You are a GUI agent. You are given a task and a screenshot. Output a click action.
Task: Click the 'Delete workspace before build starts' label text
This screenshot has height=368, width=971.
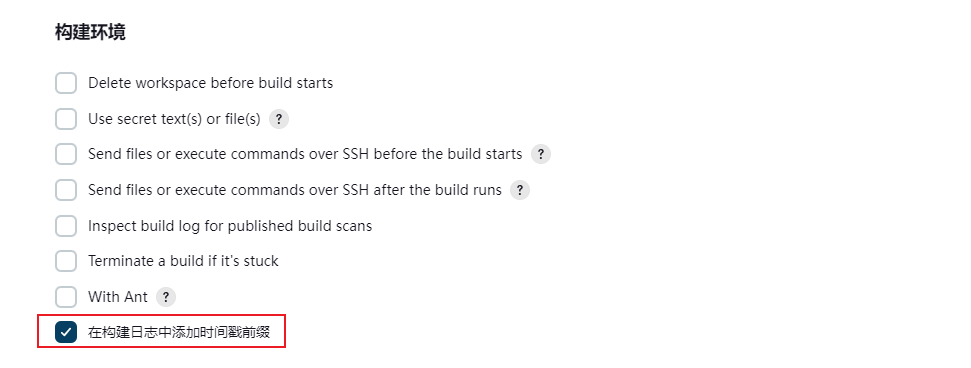[x=211, y=83]
